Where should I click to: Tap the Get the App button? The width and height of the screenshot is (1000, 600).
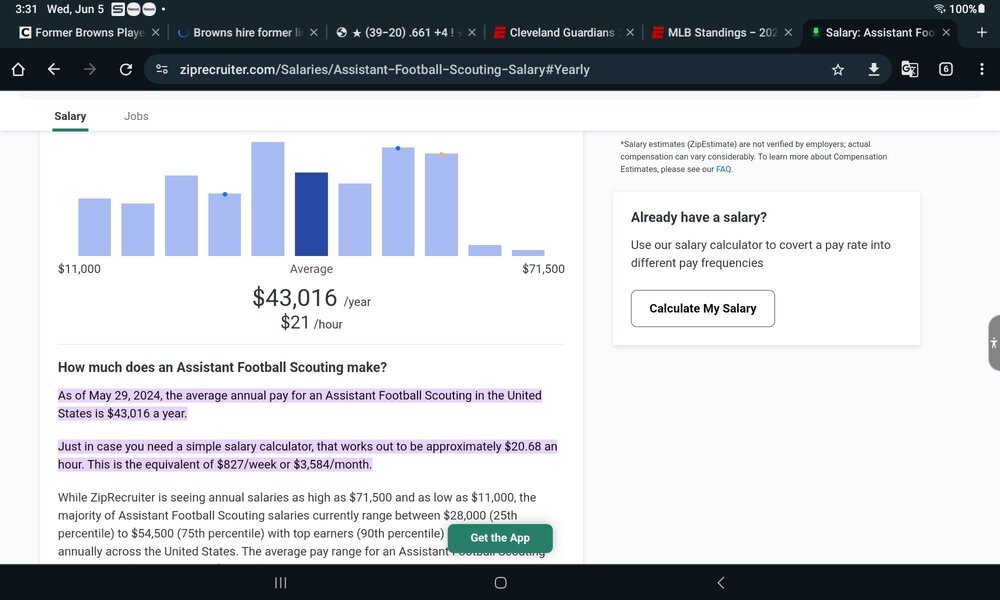click(500, 538)
